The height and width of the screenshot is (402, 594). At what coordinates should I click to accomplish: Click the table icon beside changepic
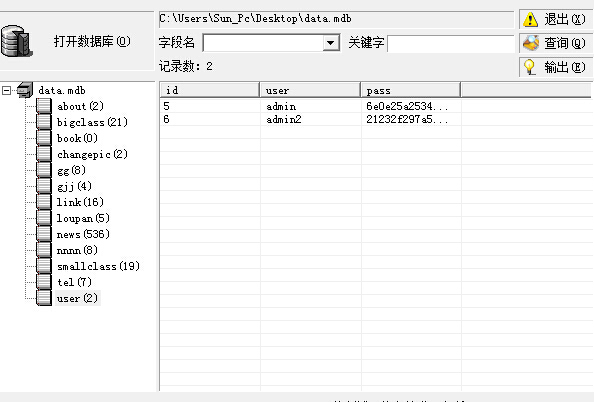coord(44,154)
